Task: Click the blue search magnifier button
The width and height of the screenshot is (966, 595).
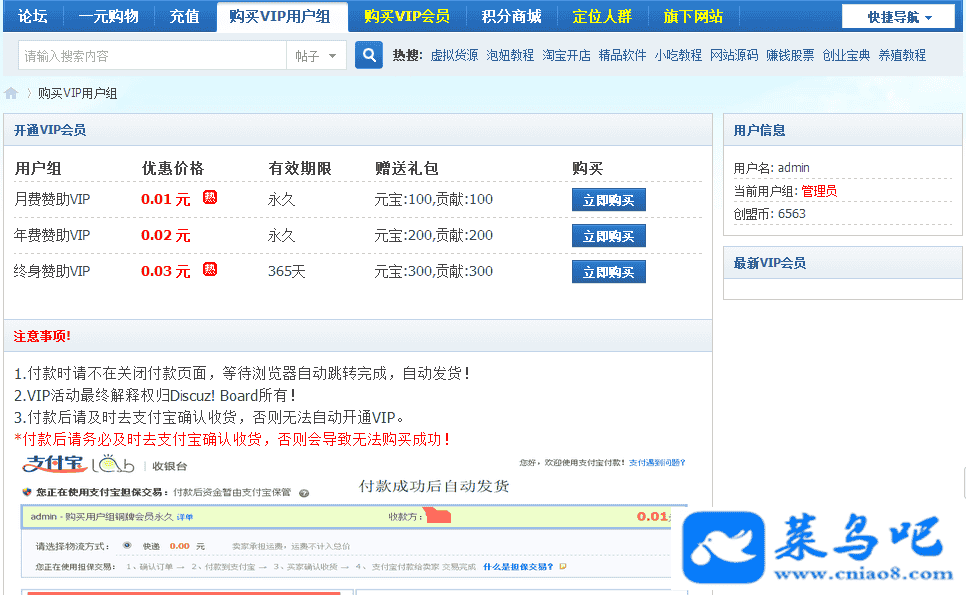Action: (x=368, y=56)
